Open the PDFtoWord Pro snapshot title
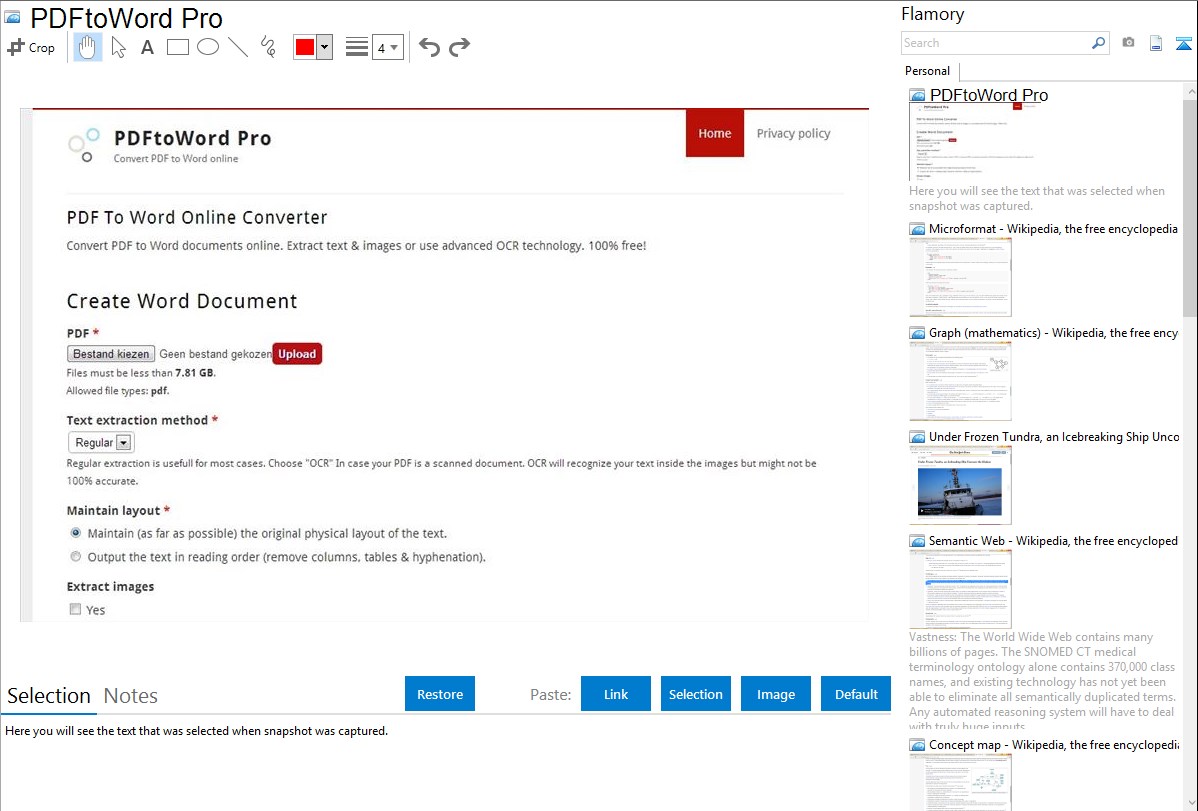The height and width of the screenshot is (811, 1198). [989, 96]
